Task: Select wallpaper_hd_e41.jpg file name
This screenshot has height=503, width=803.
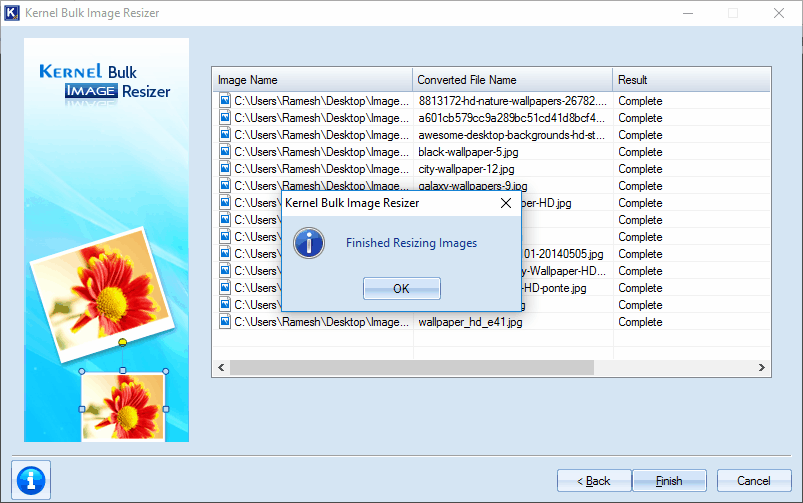Action: [470, 322]
